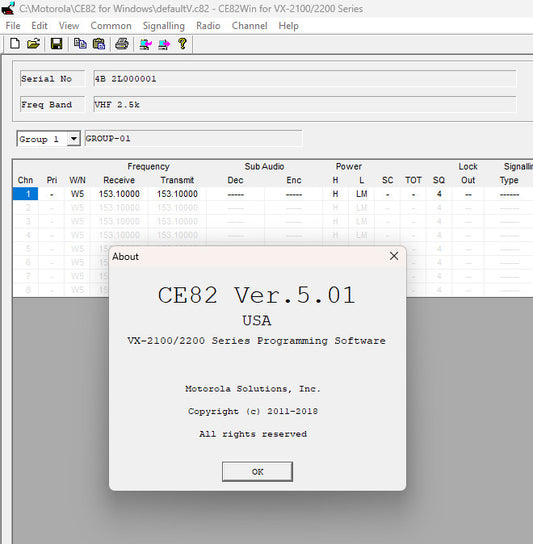Click the write to radio icon
This screenshot has height=544, width=533.
(164, 44)
